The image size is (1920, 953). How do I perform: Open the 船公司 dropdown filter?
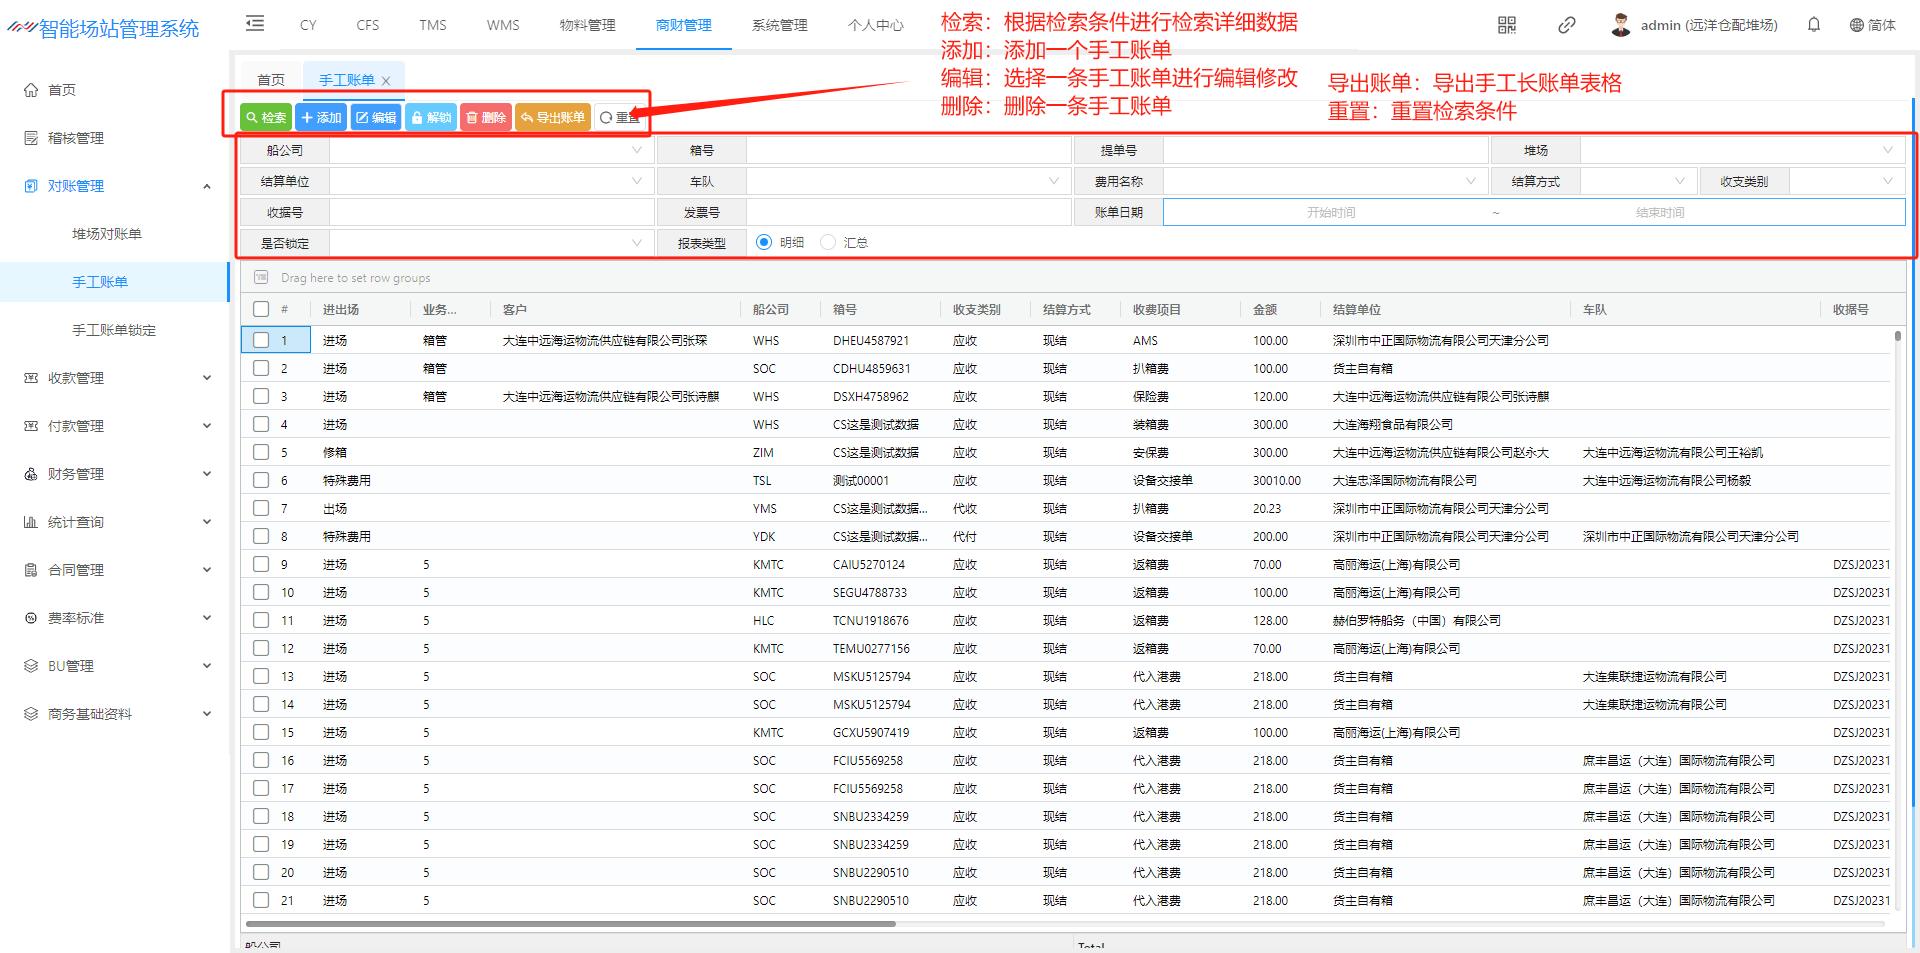pyautogui.click(x=491, y=151)
